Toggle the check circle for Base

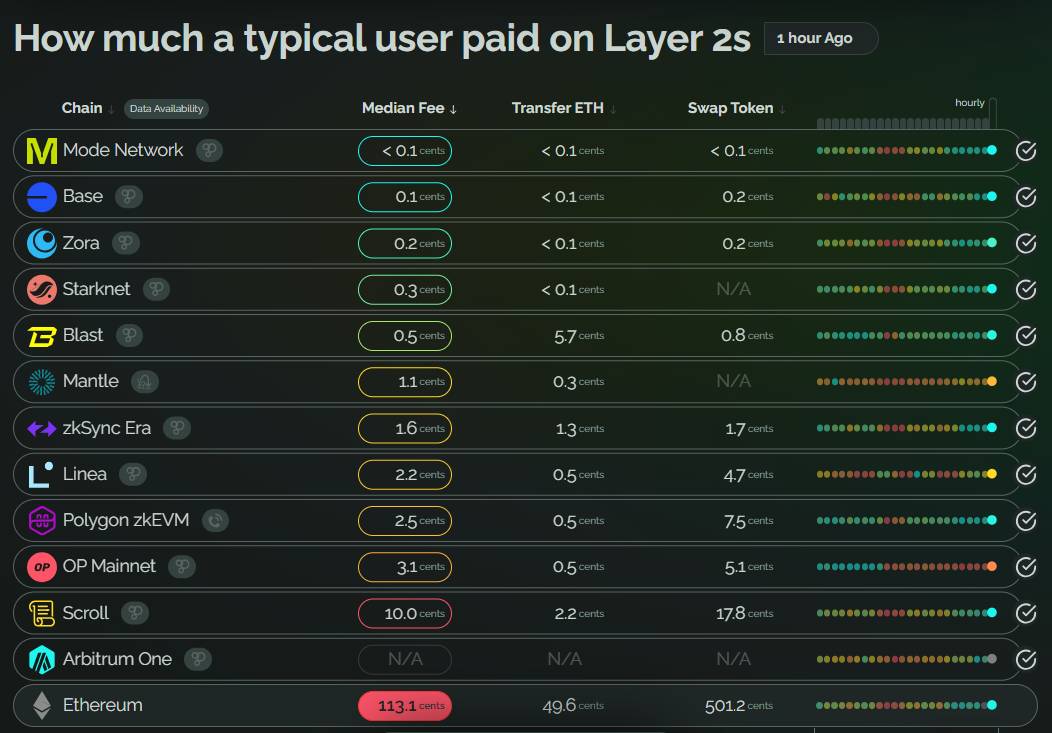pyautogui.click(x=1026, y=197)
